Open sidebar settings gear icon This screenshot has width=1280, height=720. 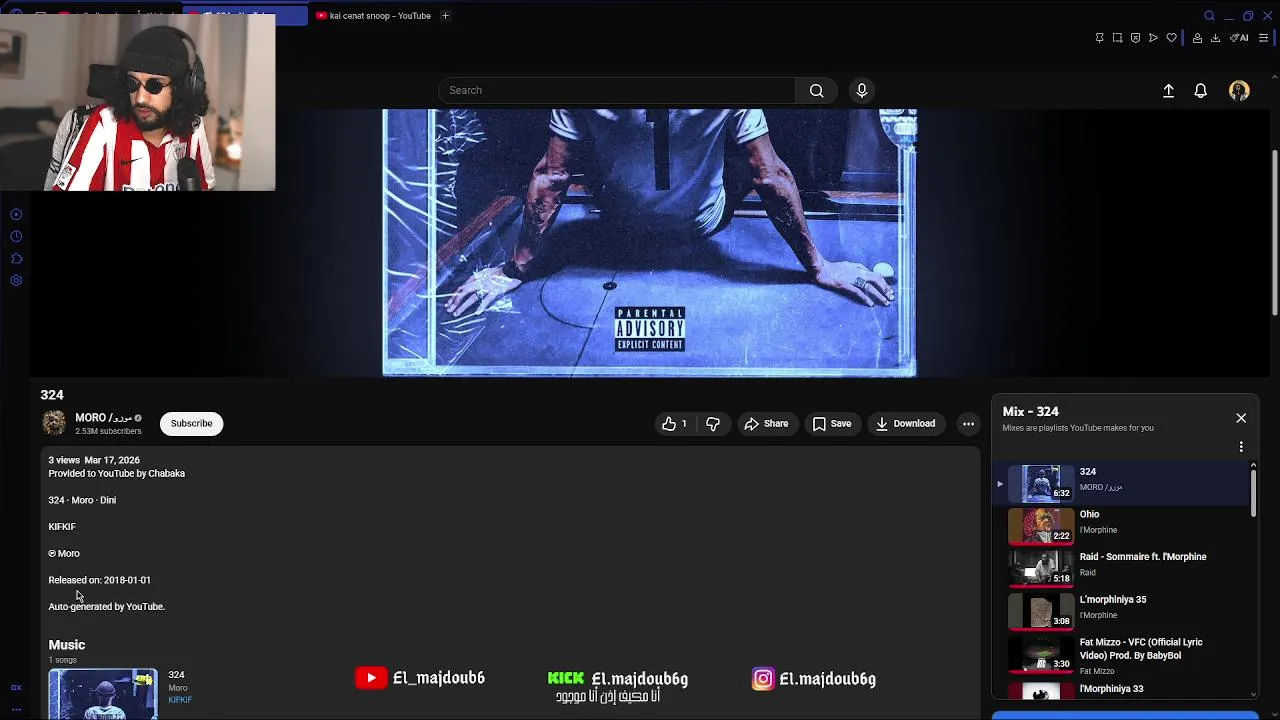16,280
